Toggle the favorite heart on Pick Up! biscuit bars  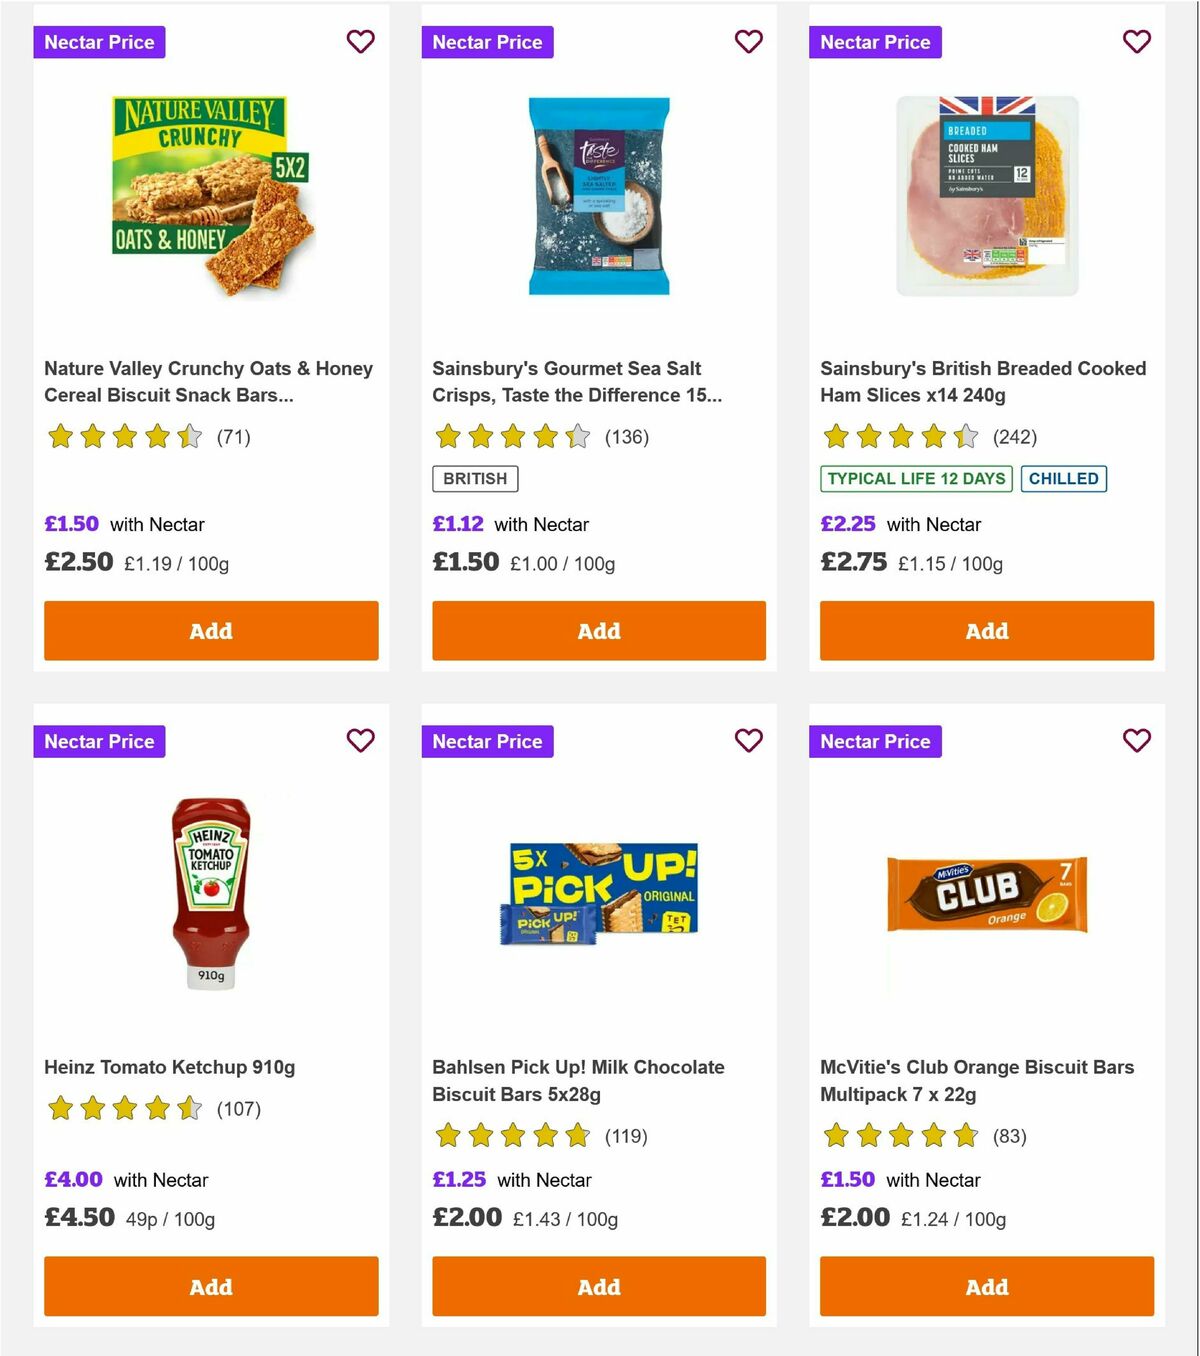pos(748,741)
